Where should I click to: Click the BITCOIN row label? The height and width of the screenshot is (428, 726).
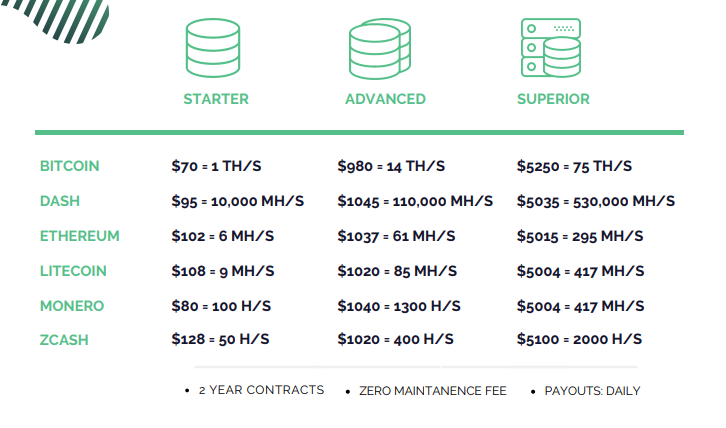70,166
